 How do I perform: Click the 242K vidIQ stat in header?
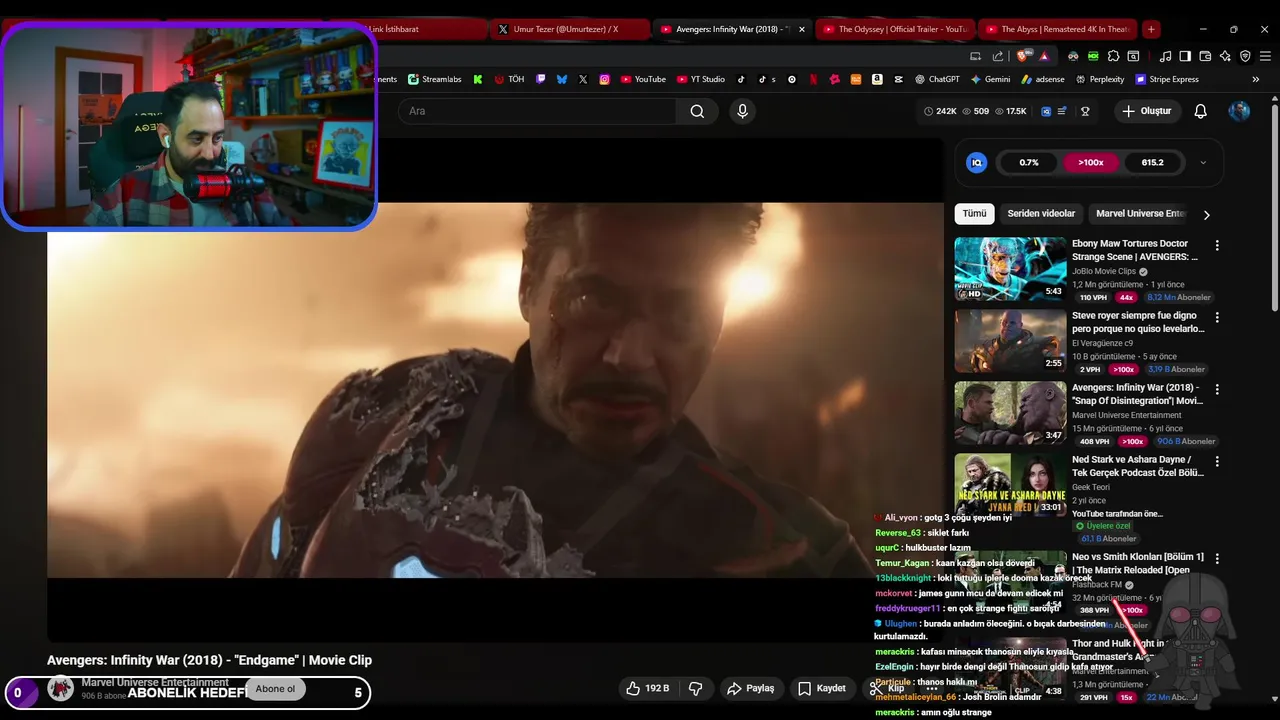pyautogui.click(x=940, y=111)
